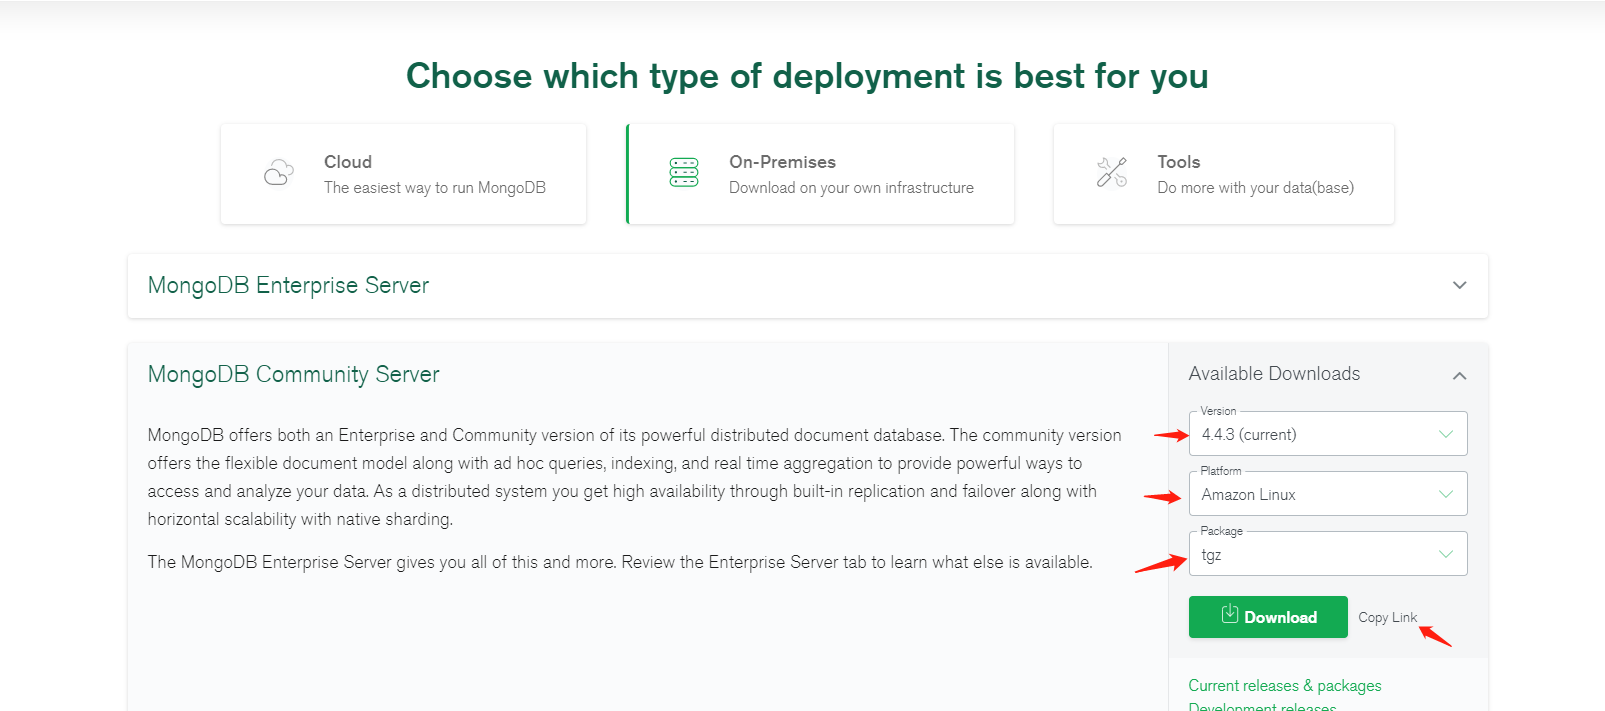This screenshot has height=711, width=1605.
Task: Select the On-Premises deployment tab
Action: [820, 174]
